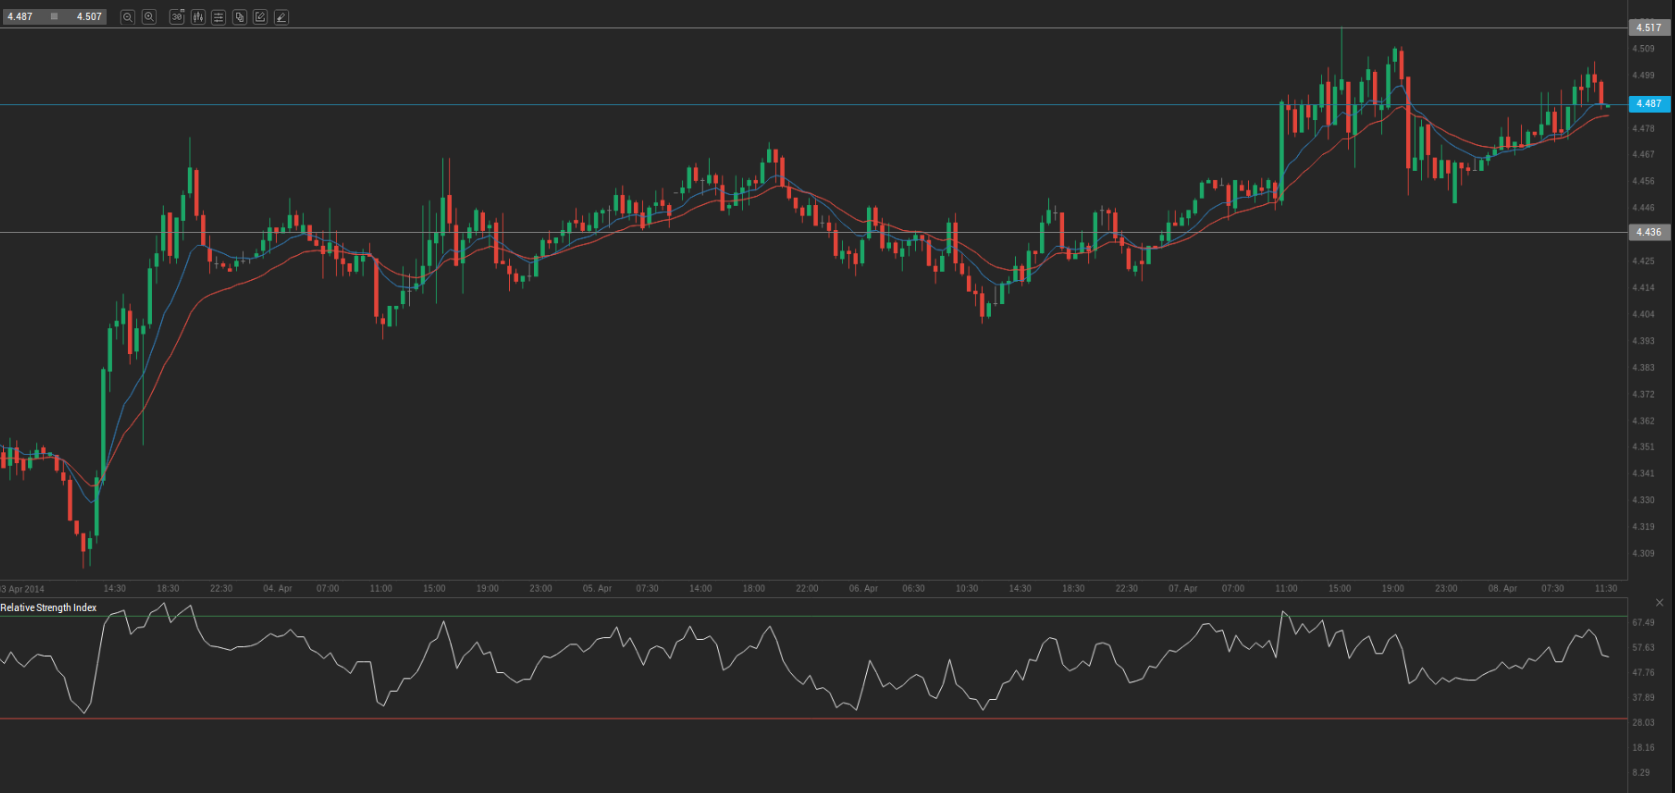The width and height of the screenshot is (1675, 793).
Task: Select the eraser clear drawings icon
Action: tap(281, 17)
